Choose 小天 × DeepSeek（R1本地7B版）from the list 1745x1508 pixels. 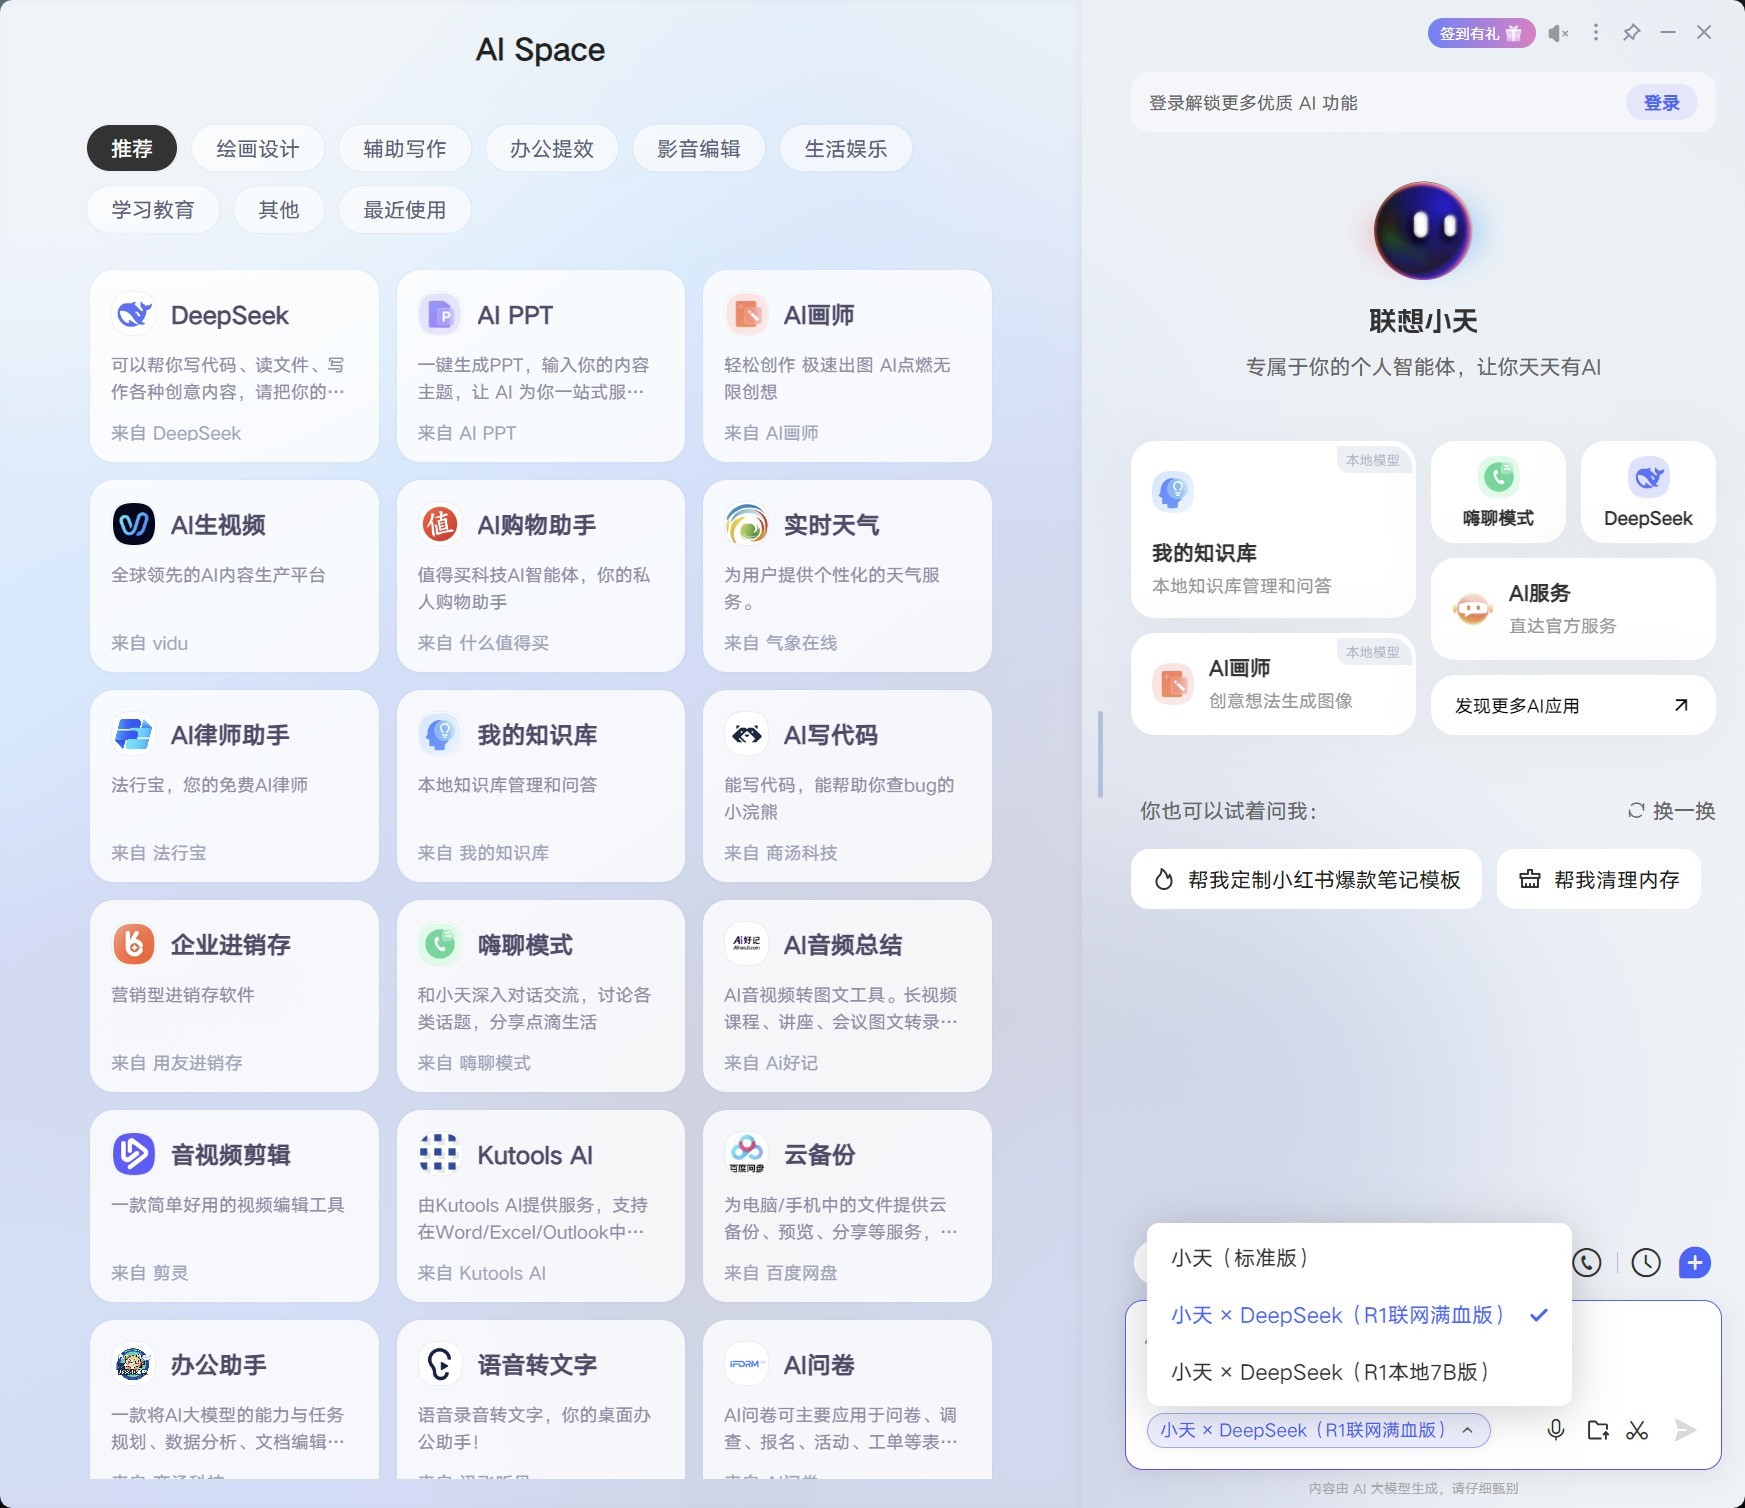tap(1330, 1372)
